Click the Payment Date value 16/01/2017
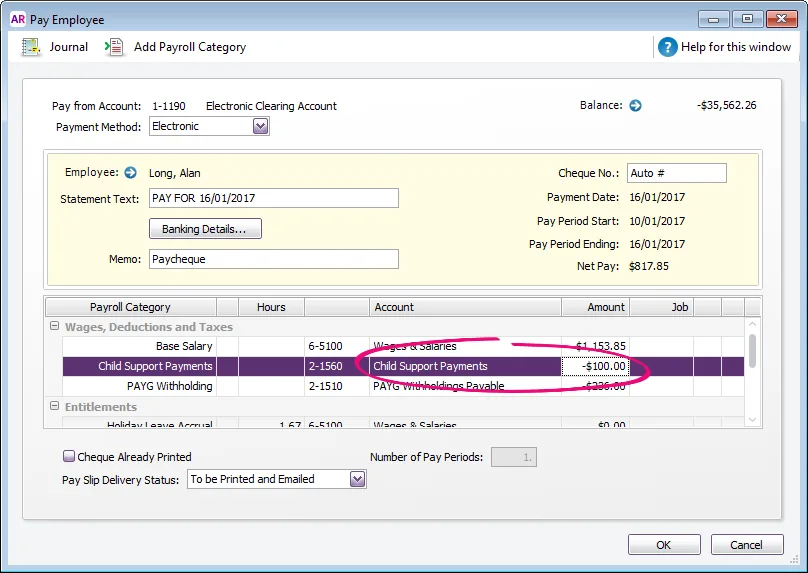Viewport: 808px width, 573px height. point(657,197)
